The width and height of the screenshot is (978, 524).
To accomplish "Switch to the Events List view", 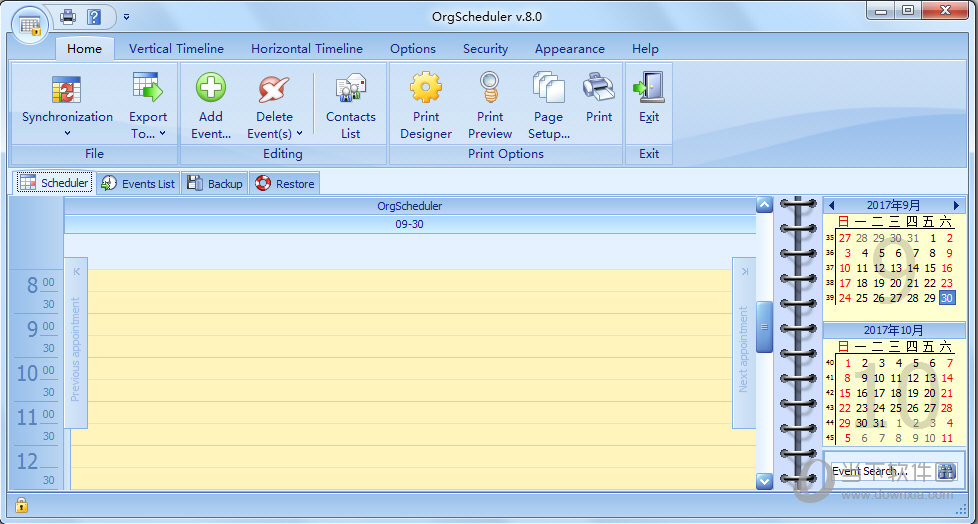I will point(139,183).
